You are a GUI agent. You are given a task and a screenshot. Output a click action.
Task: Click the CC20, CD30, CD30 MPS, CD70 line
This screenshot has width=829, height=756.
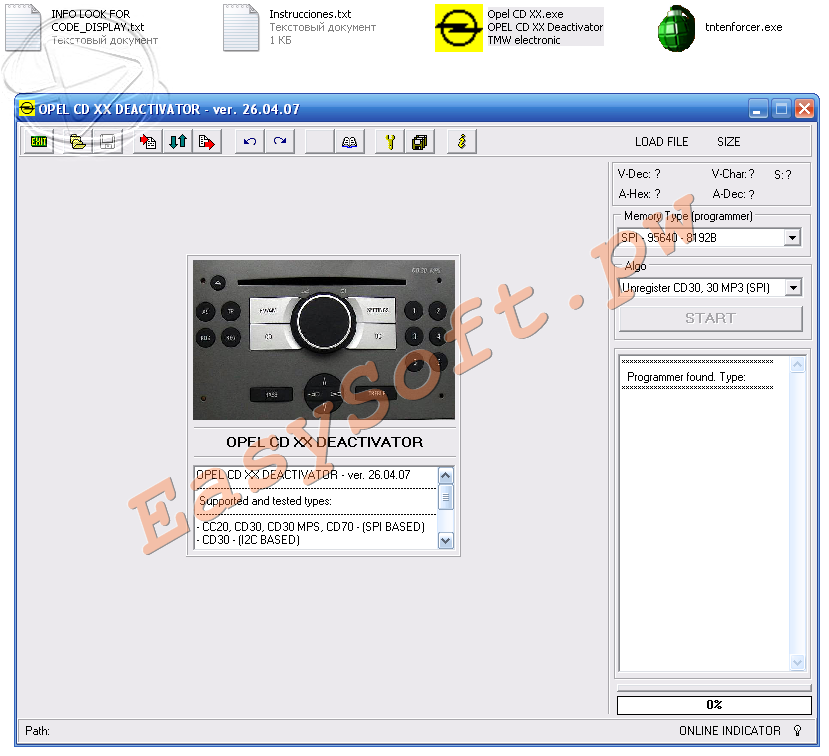pos(311,527)
